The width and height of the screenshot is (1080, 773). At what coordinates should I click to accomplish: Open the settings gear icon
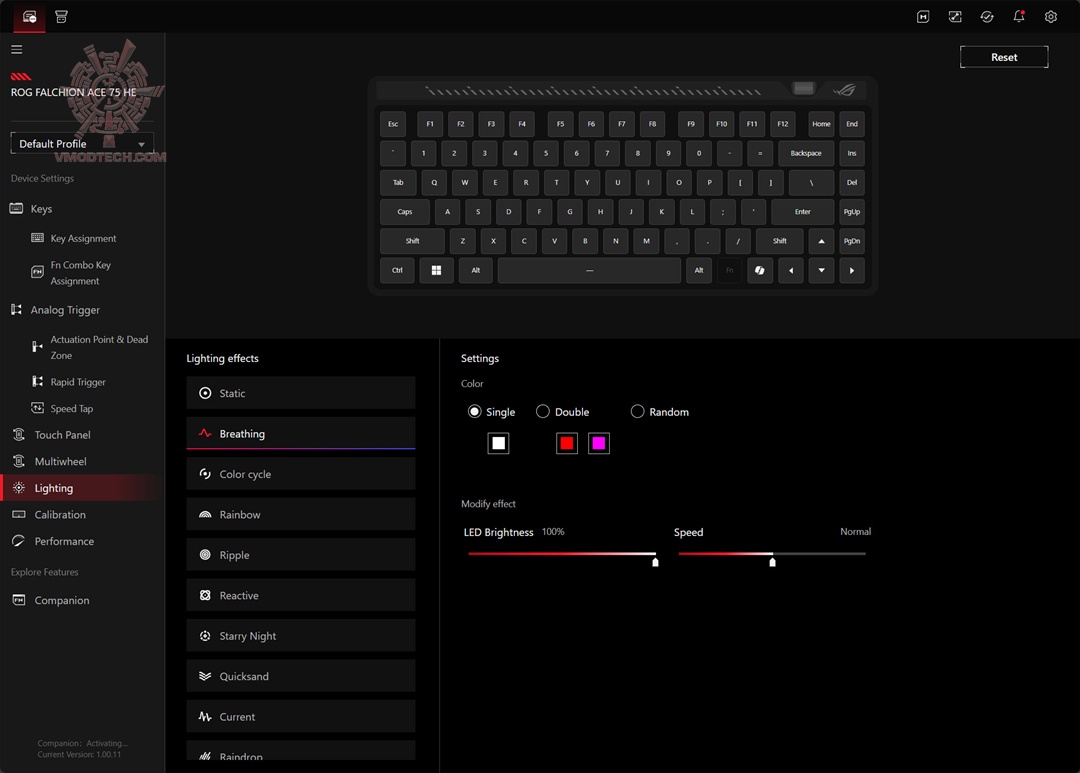(x=1050, y=17)
